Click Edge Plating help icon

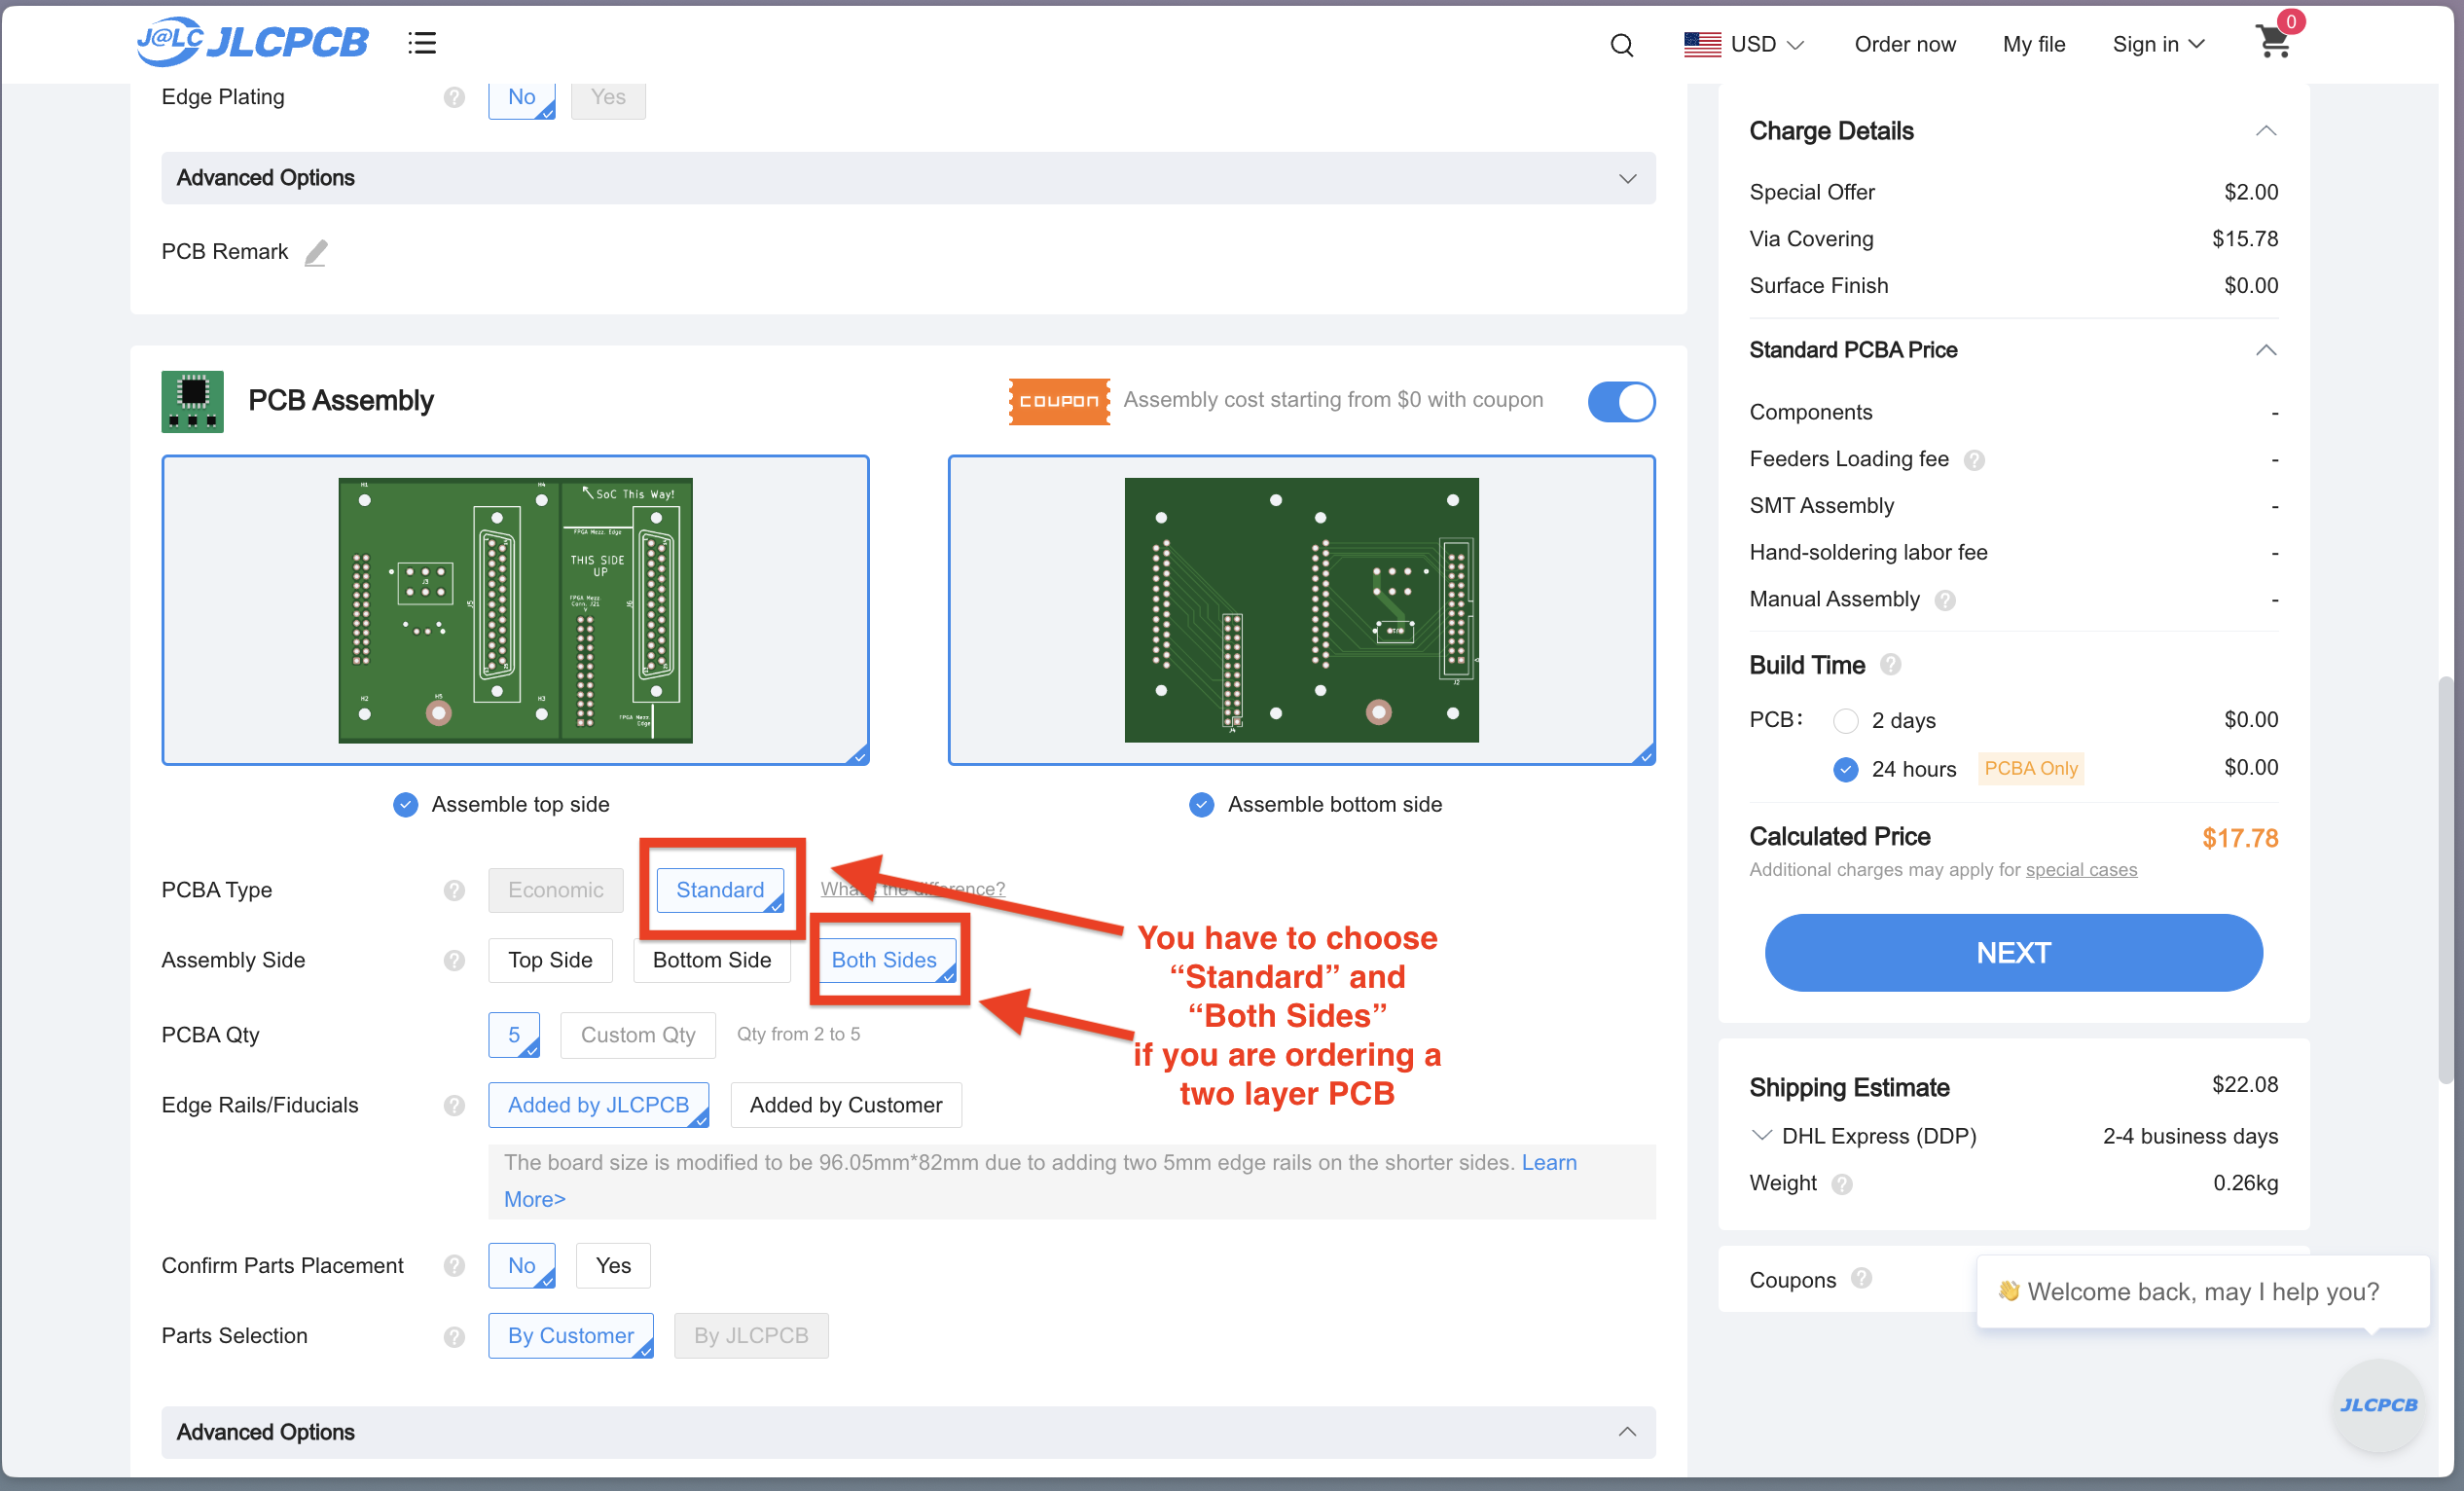(x=454, y=97)
